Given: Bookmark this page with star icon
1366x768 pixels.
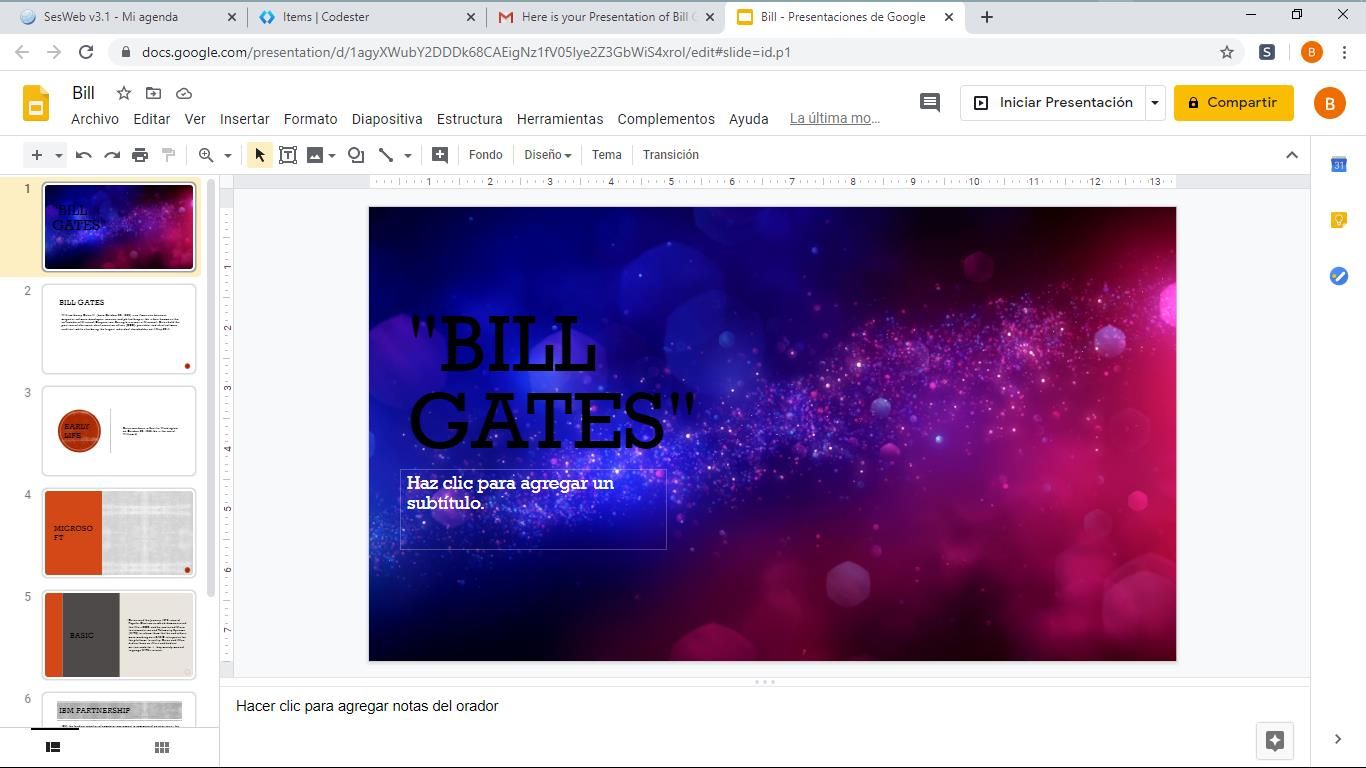Looking at the screenshot, I should 1227,52.
